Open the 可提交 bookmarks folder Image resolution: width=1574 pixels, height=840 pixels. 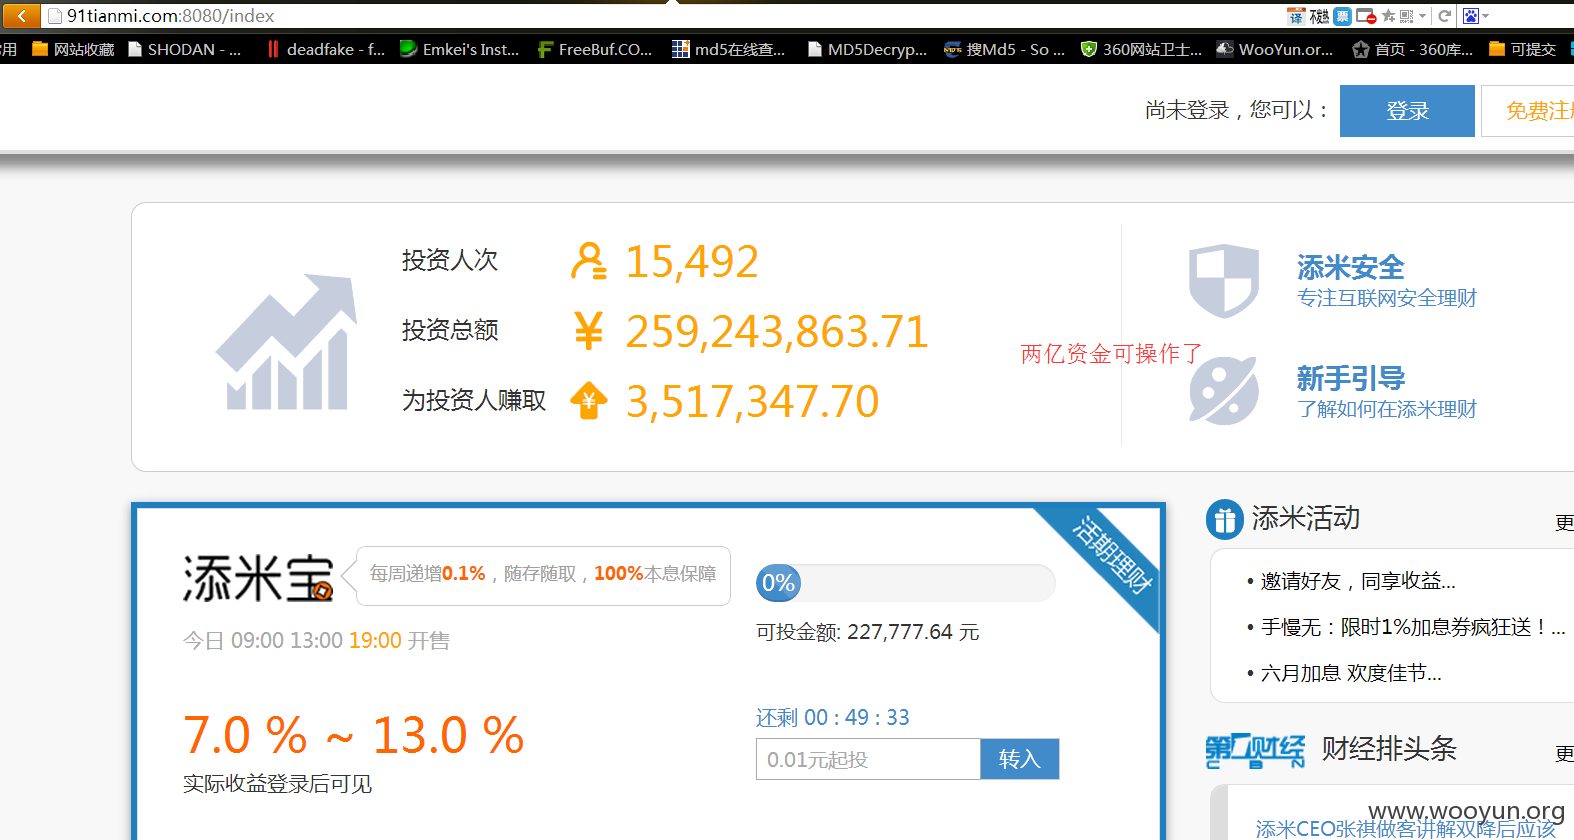1522,49
